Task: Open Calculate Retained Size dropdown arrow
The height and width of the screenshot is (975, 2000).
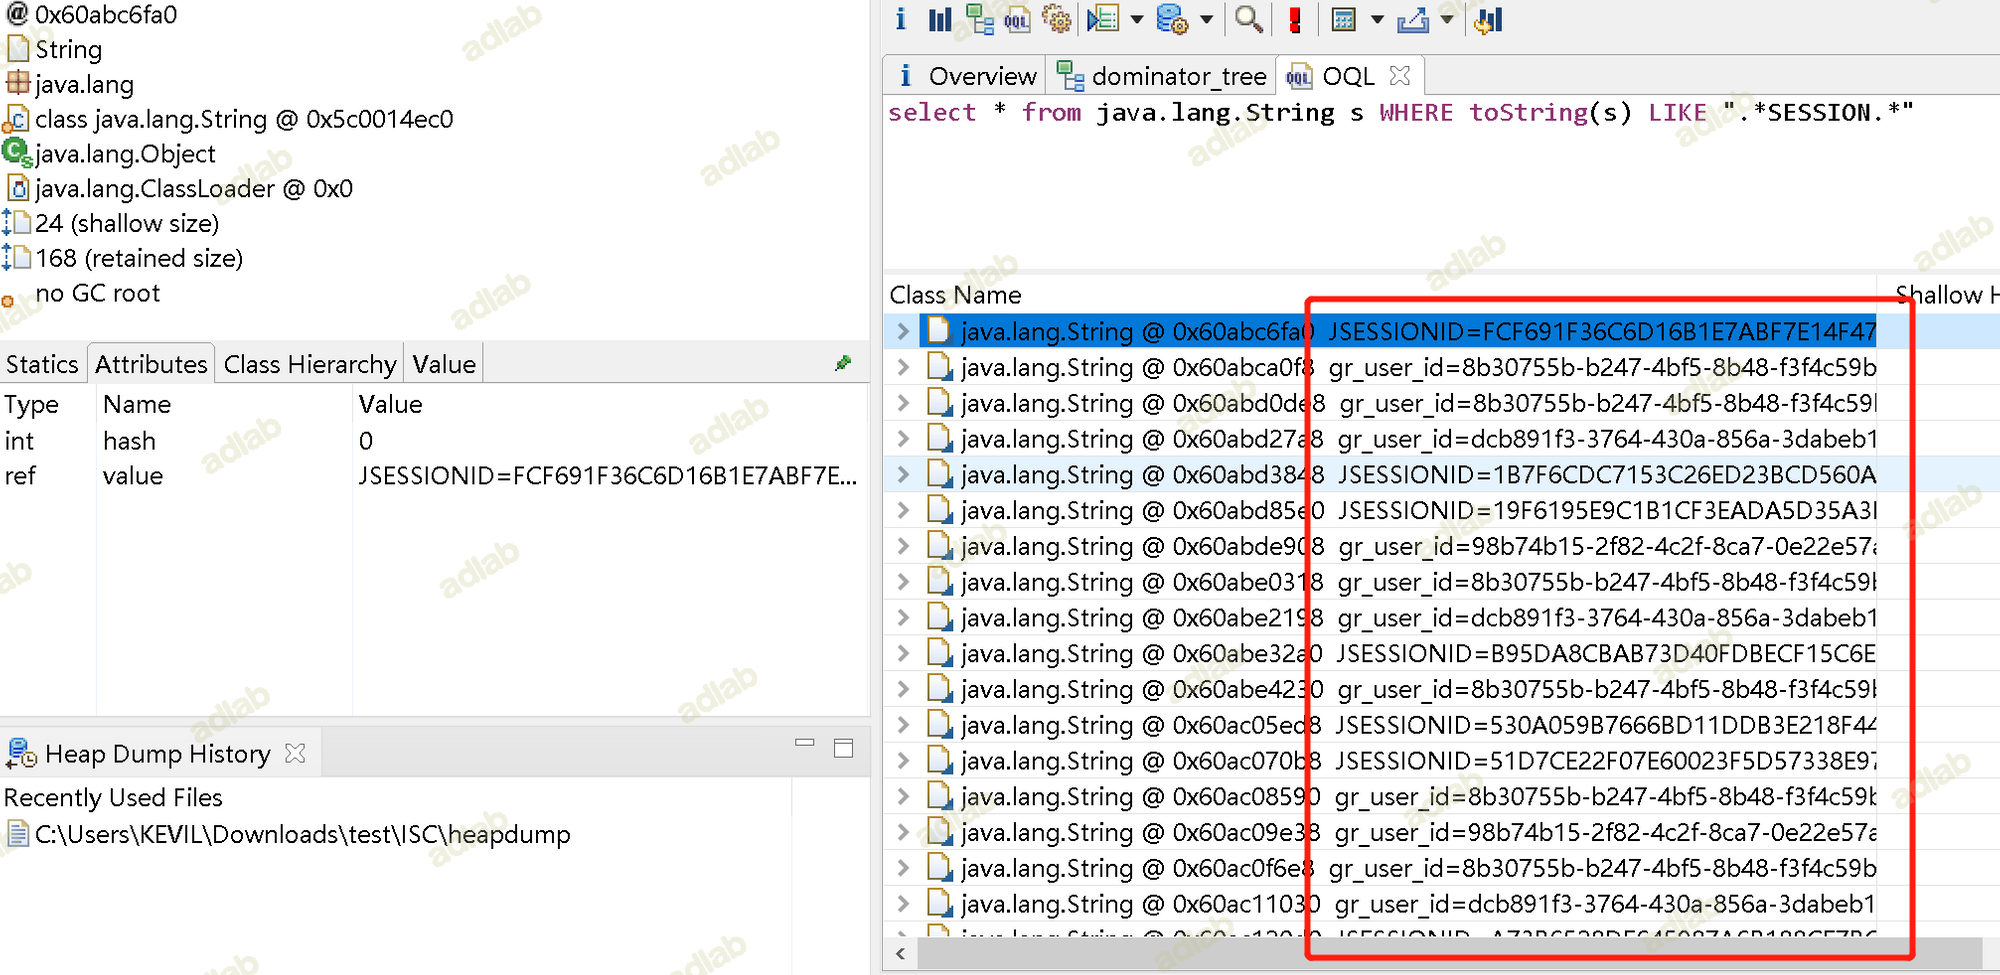Action: [x=1377, y=19]
